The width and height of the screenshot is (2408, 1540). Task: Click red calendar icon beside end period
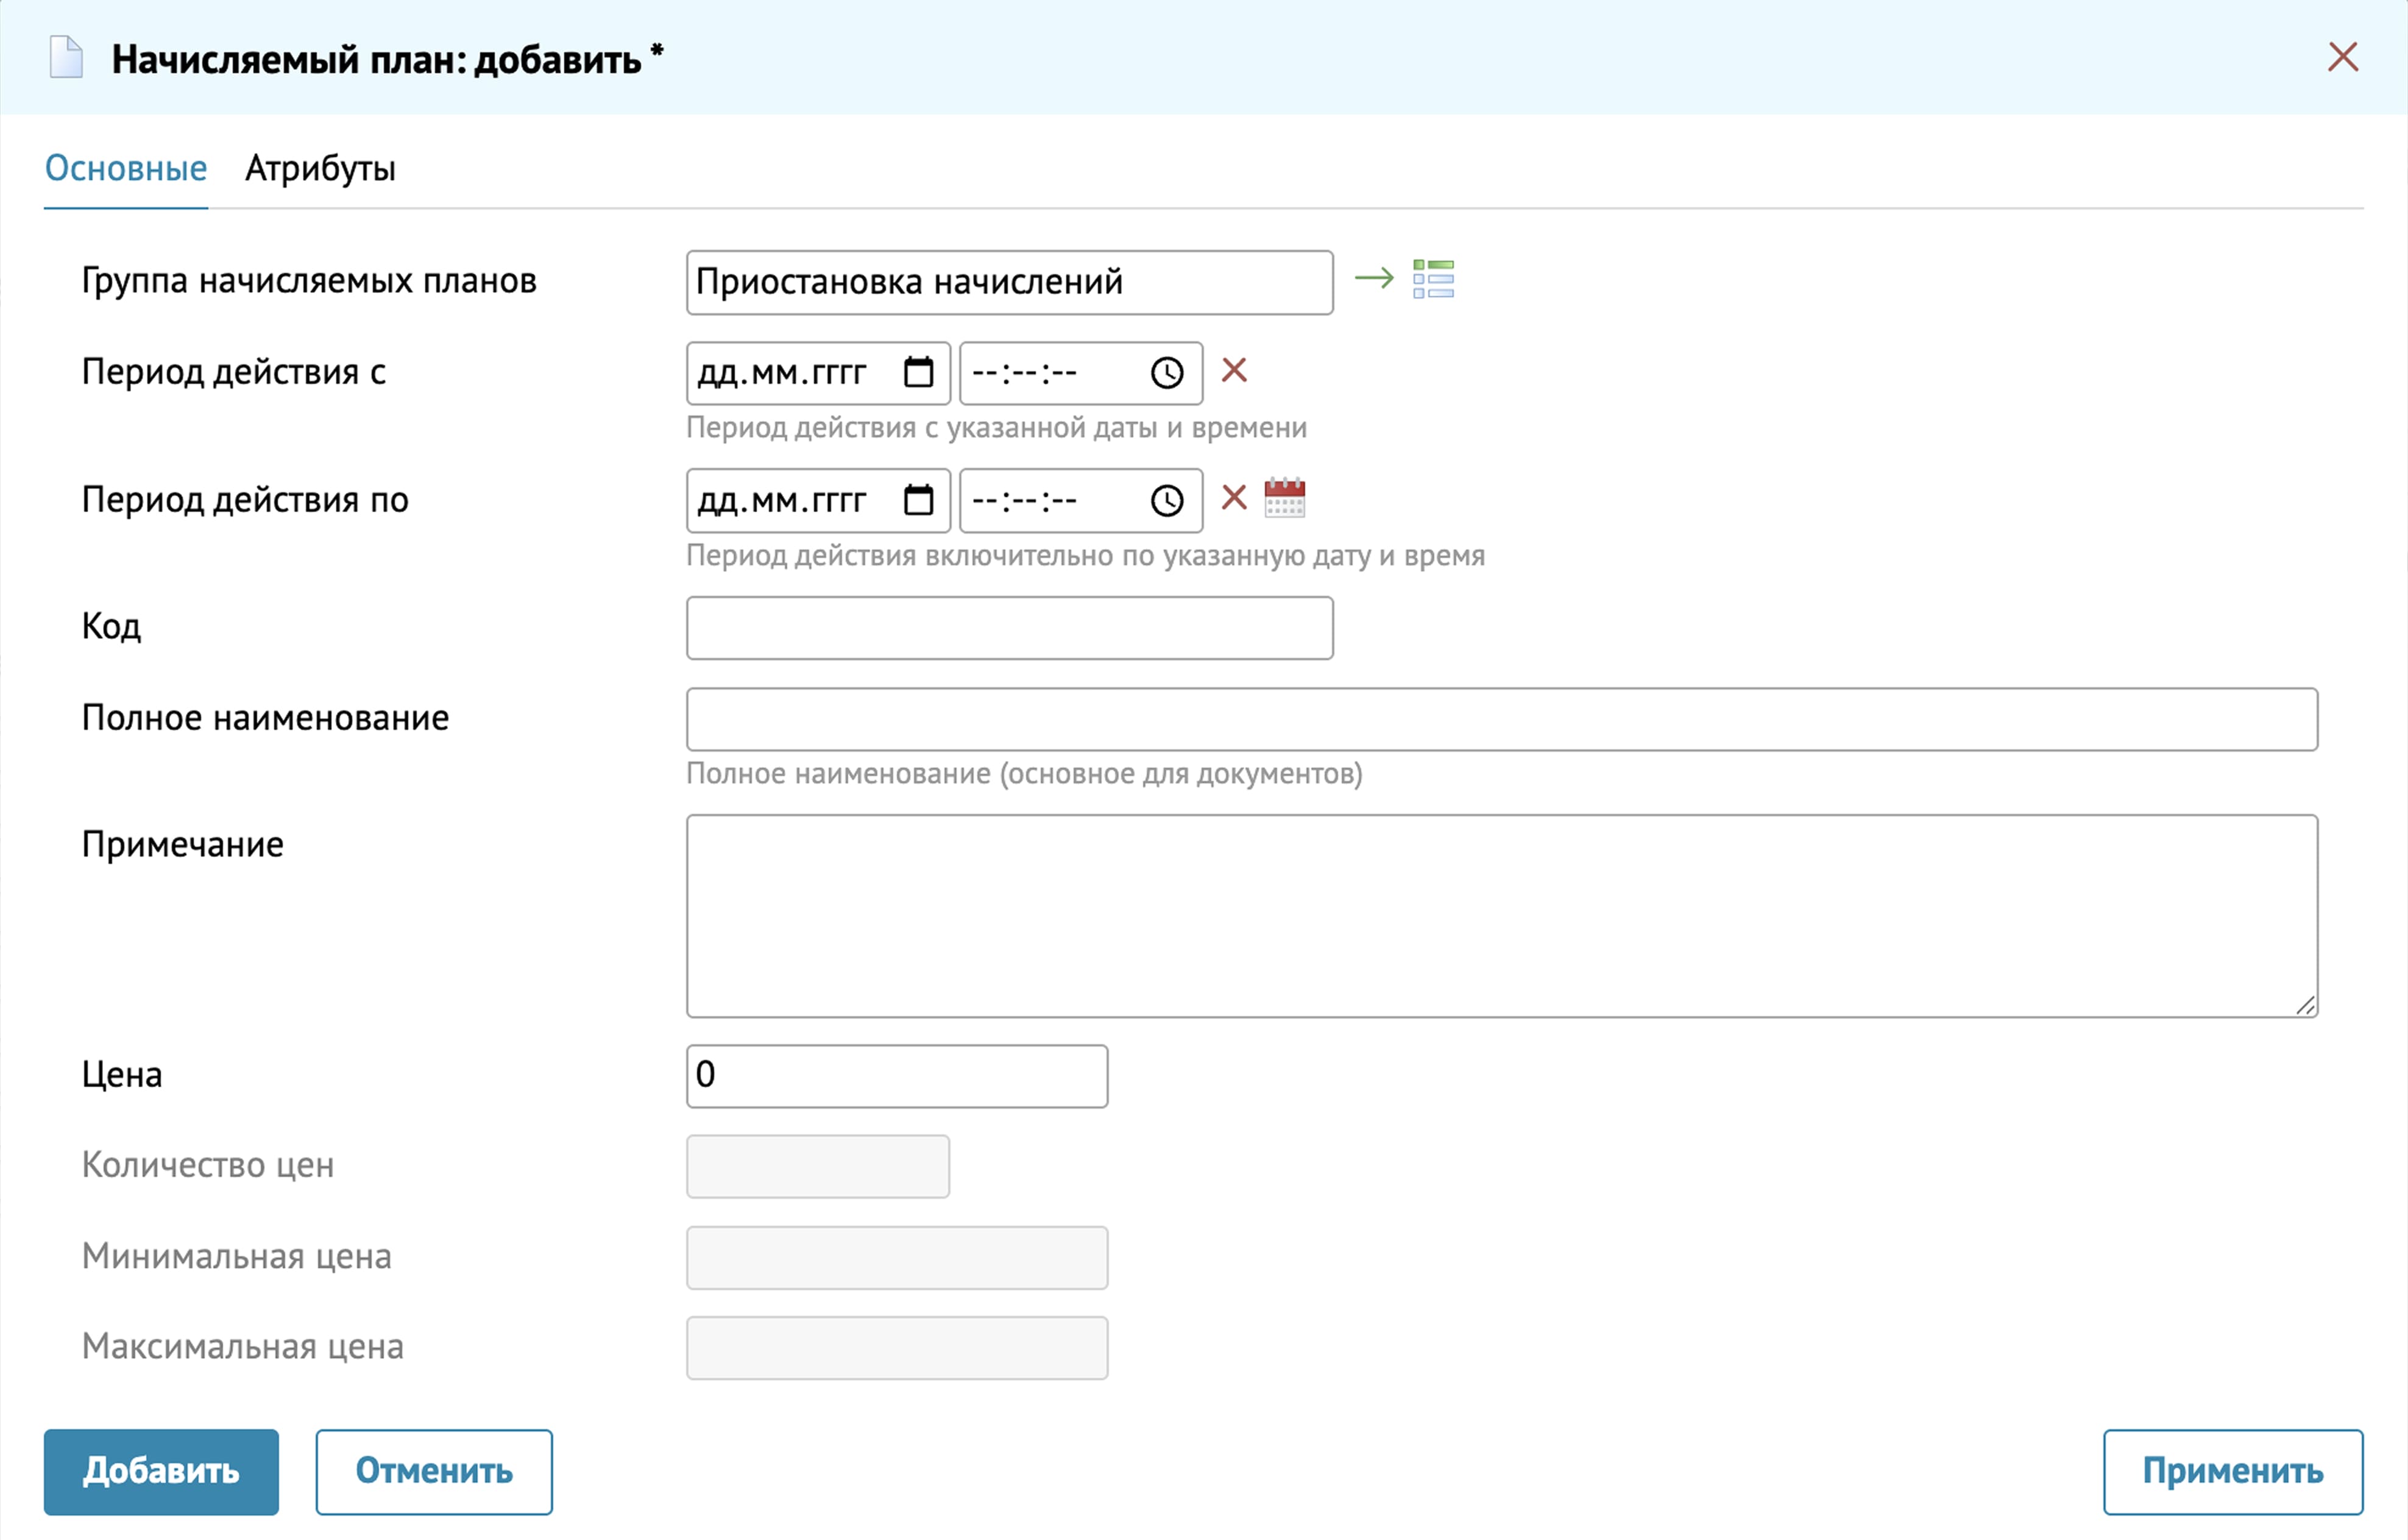coord(1285,497)
